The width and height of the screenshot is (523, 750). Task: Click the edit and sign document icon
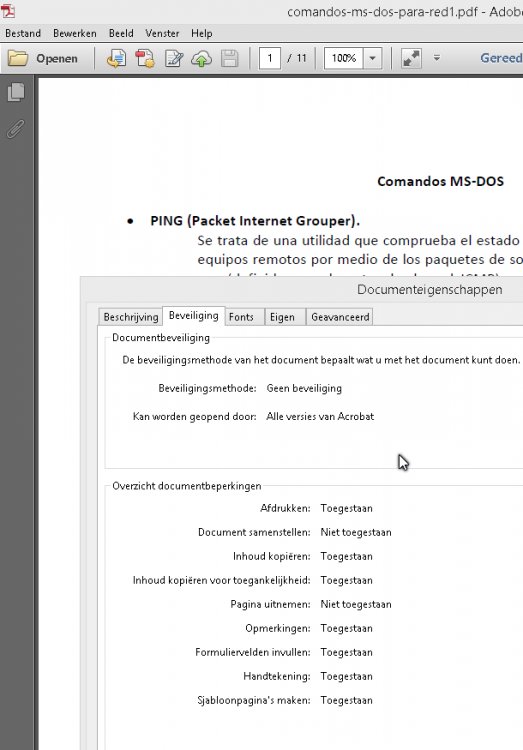[x=174, y=58]
